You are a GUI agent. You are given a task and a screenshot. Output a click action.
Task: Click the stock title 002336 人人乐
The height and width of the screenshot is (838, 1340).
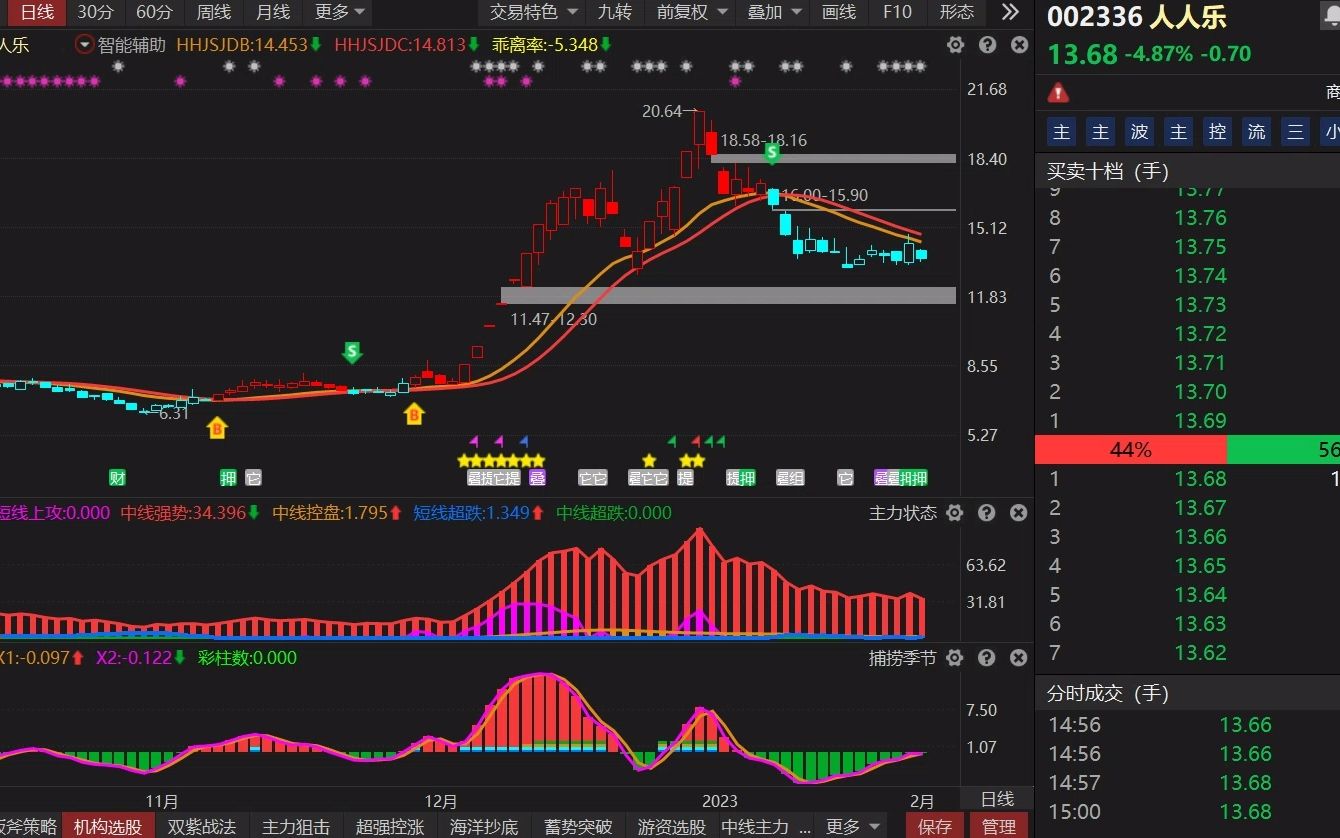pyautogui.click(x=1136, y=17)
